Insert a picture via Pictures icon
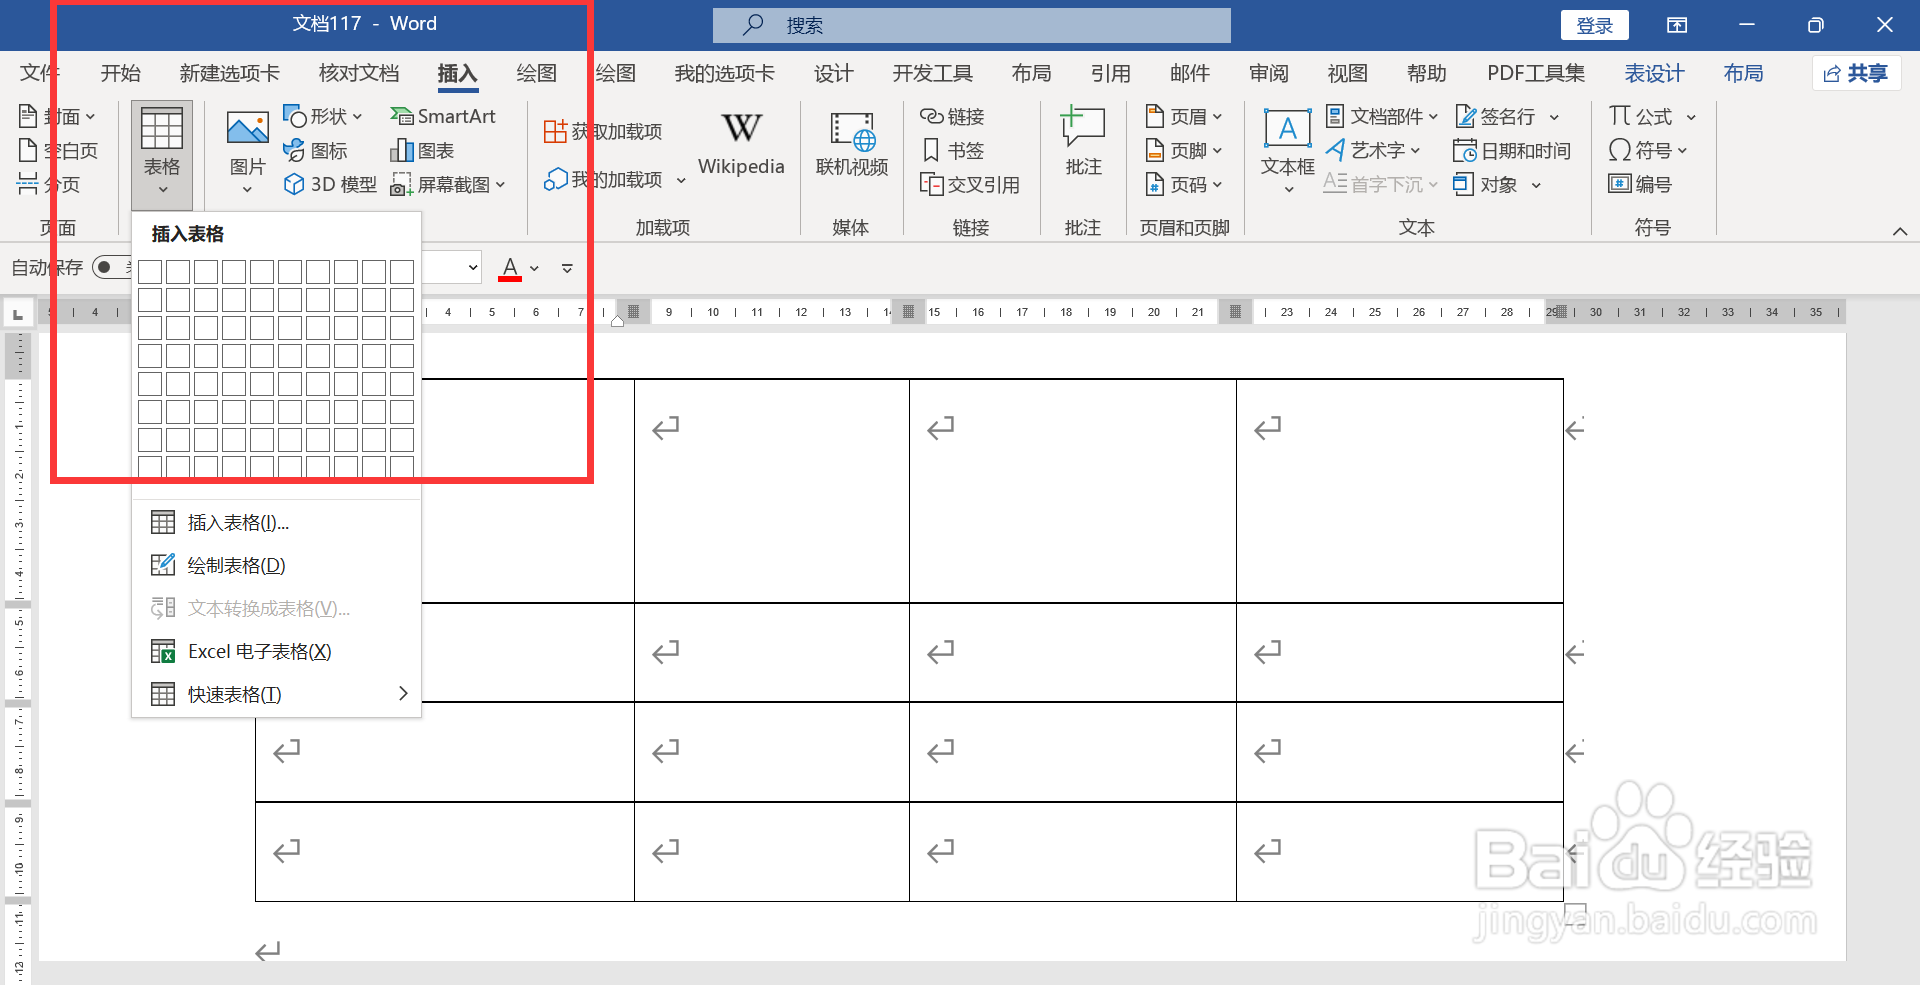1920x985 pixels. (x=247, y=153)
